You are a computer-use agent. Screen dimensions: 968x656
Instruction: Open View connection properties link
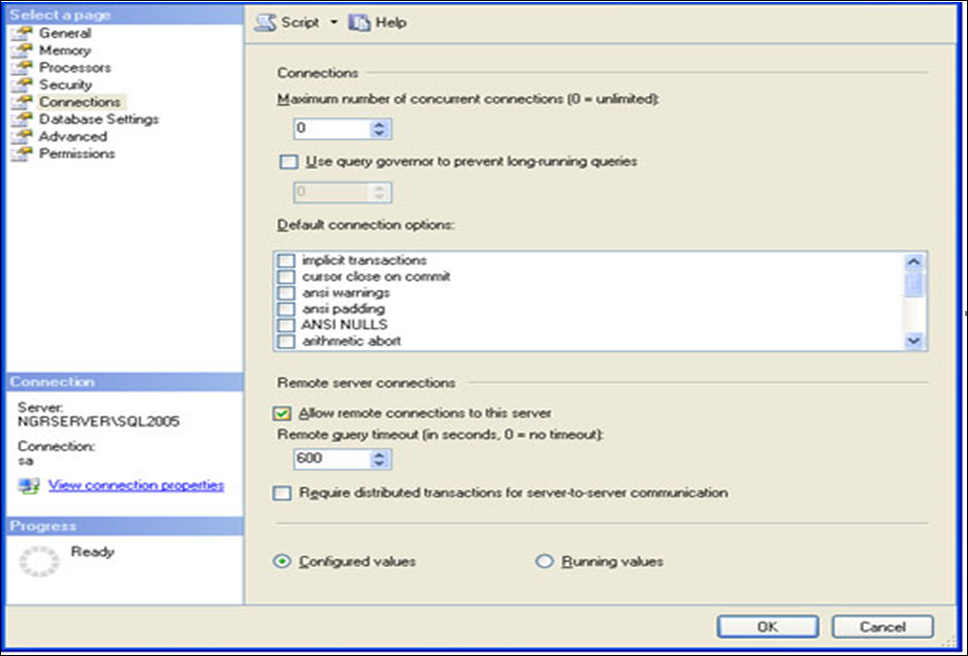136,486
